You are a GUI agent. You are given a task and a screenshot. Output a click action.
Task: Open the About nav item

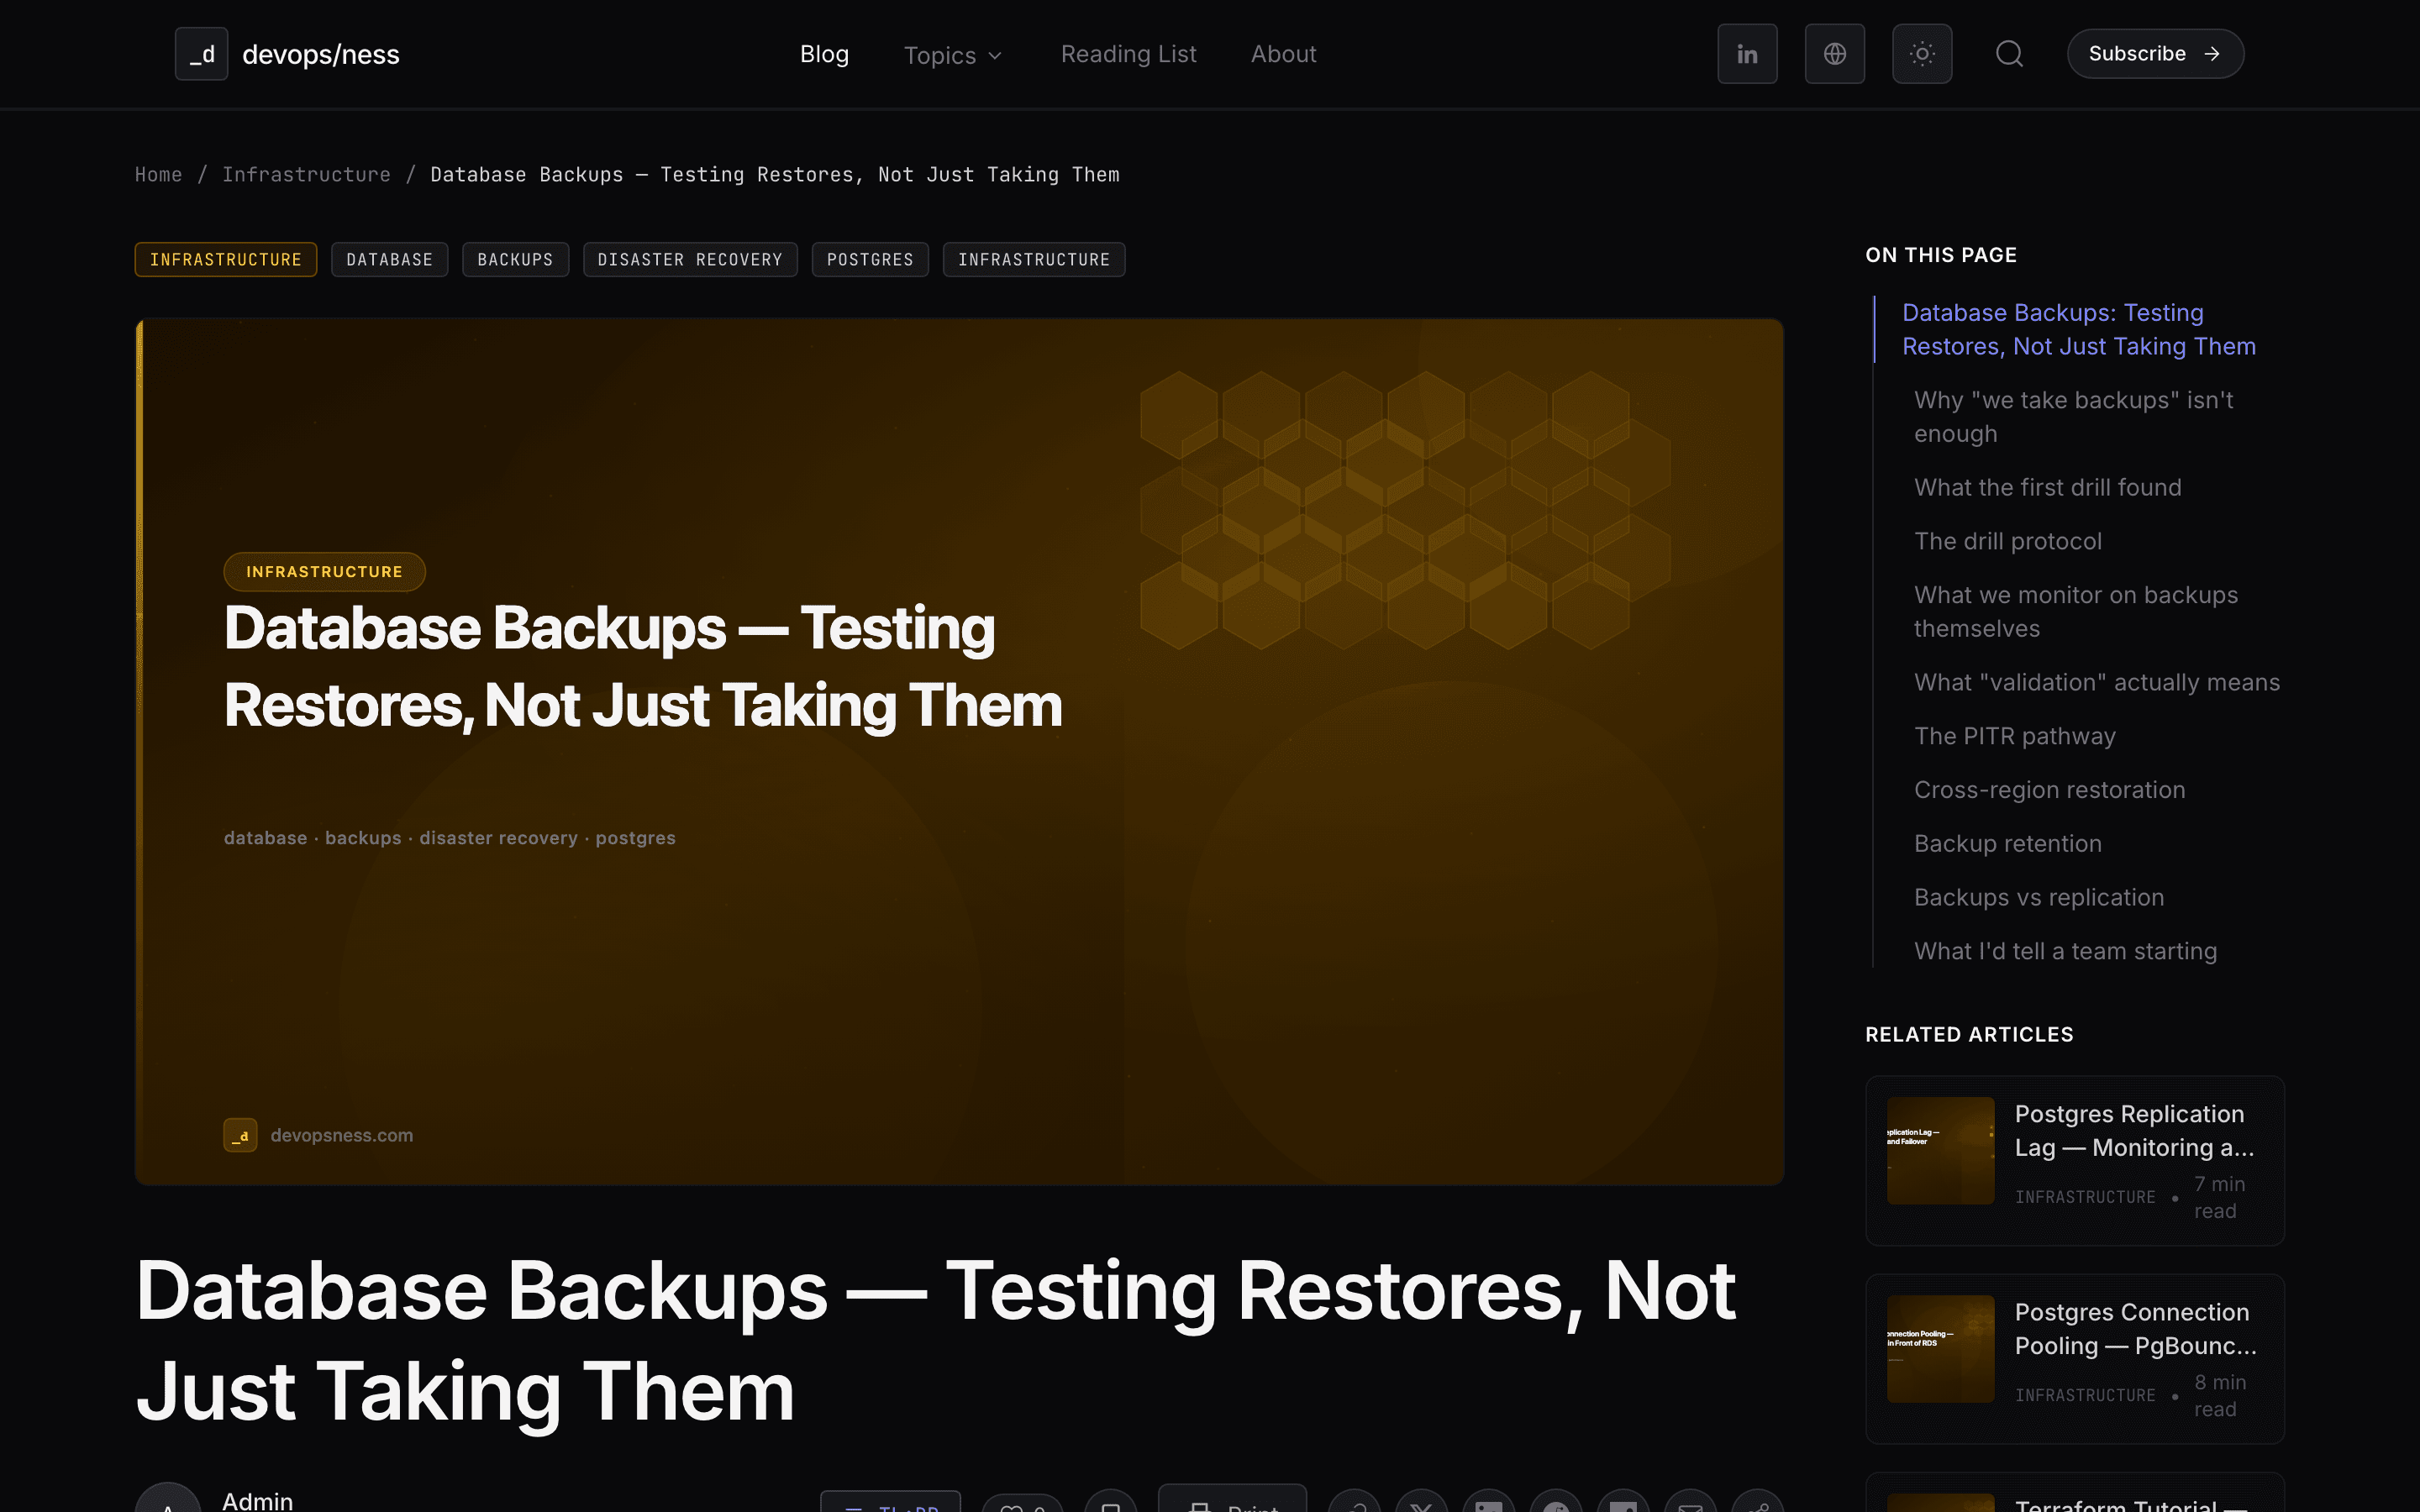[x=1283, y=54]
